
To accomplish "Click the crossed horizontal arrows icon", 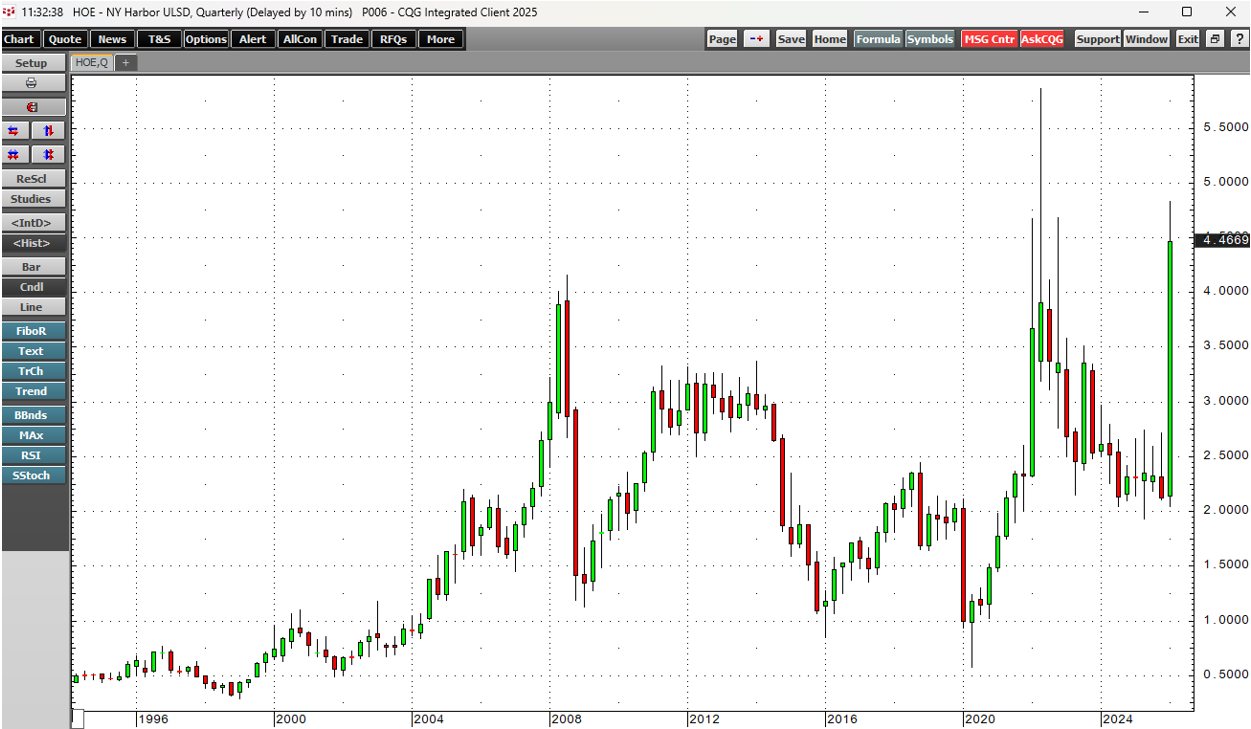I will coord(14,155).
